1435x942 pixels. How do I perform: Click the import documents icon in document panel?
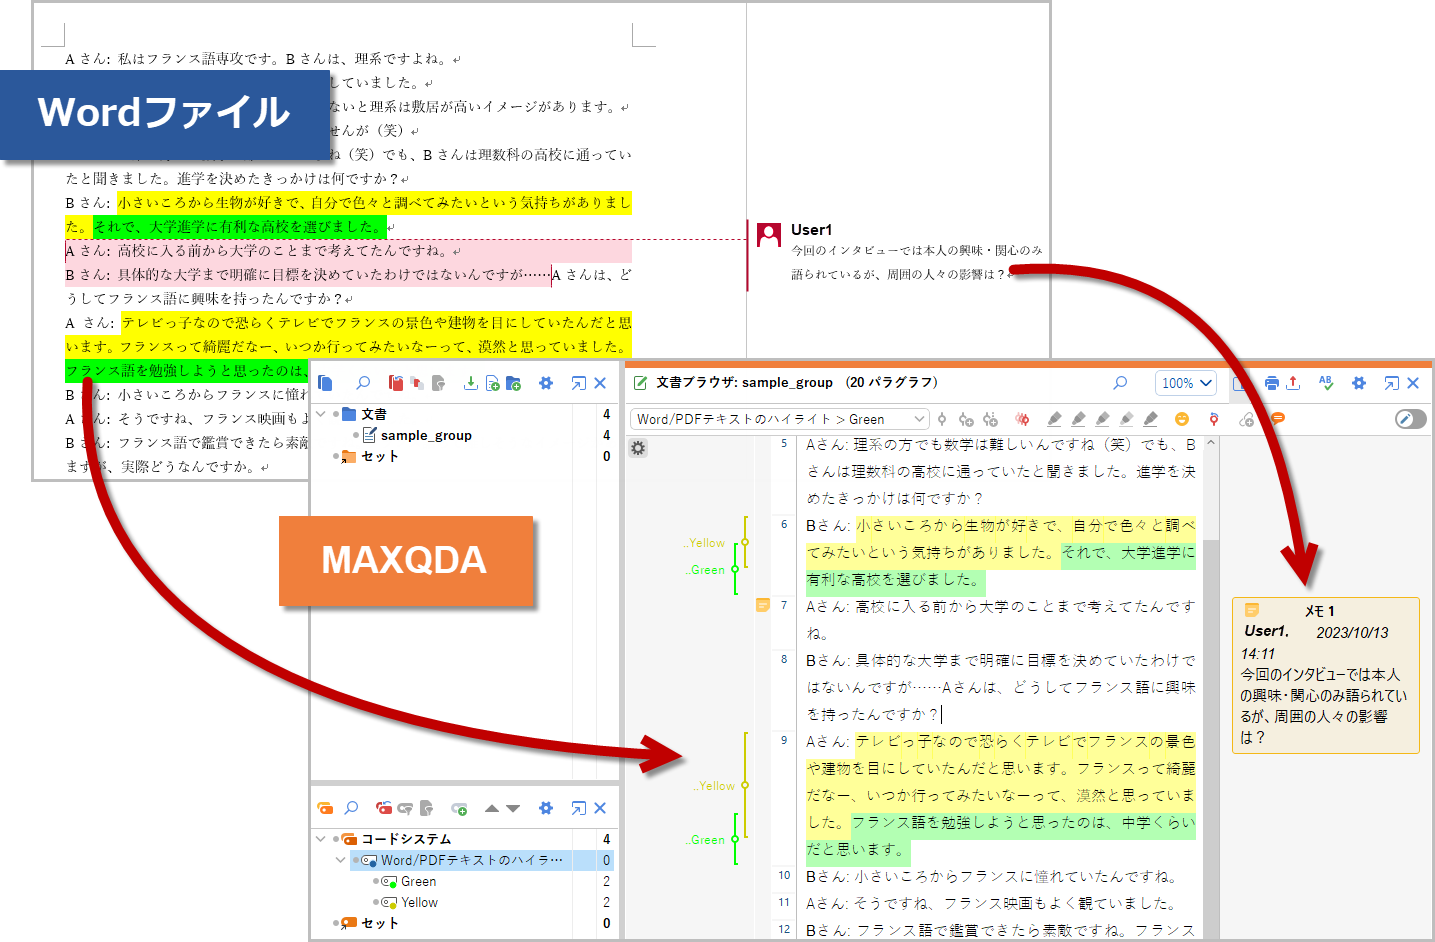click(470, 383)
